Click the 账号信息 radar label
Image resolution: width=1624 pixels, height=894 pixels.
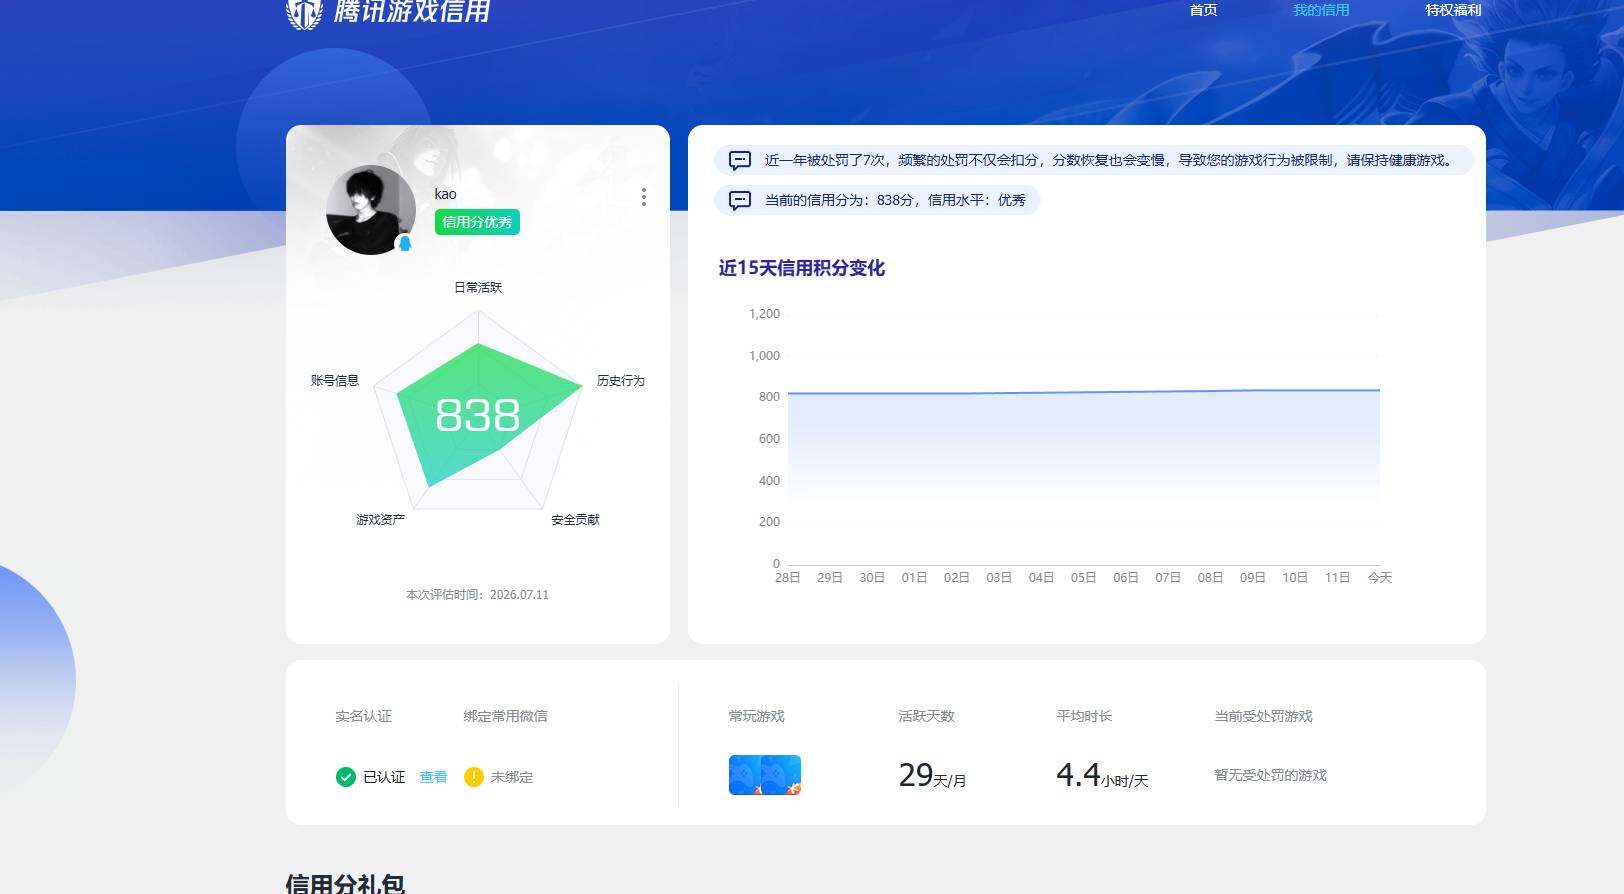point(335,381)
